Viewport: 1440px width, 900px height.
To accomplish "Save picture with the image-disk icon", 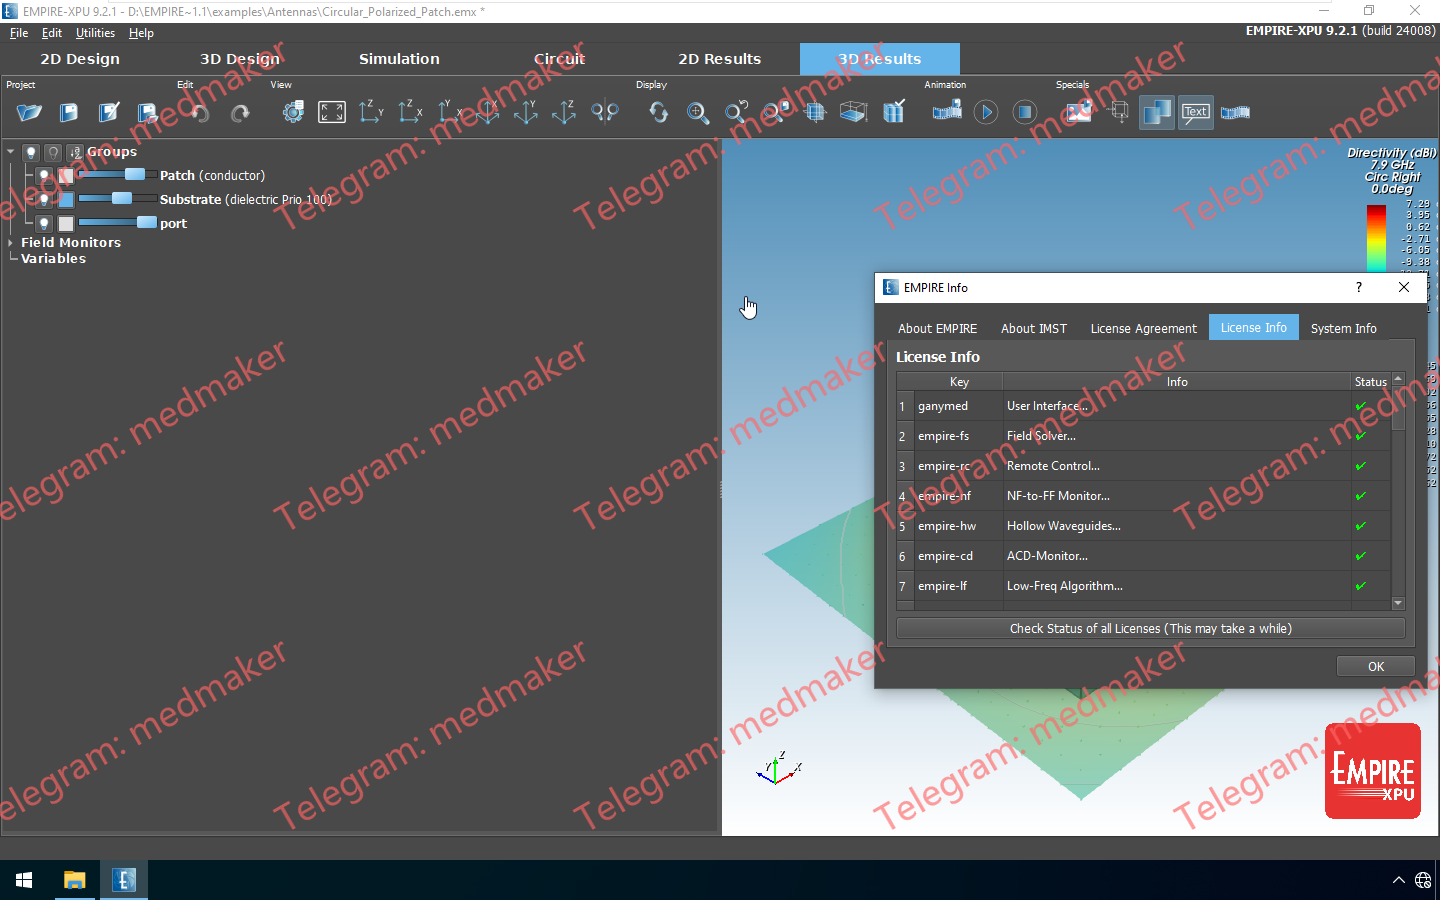I will (x=1079, y=112).
